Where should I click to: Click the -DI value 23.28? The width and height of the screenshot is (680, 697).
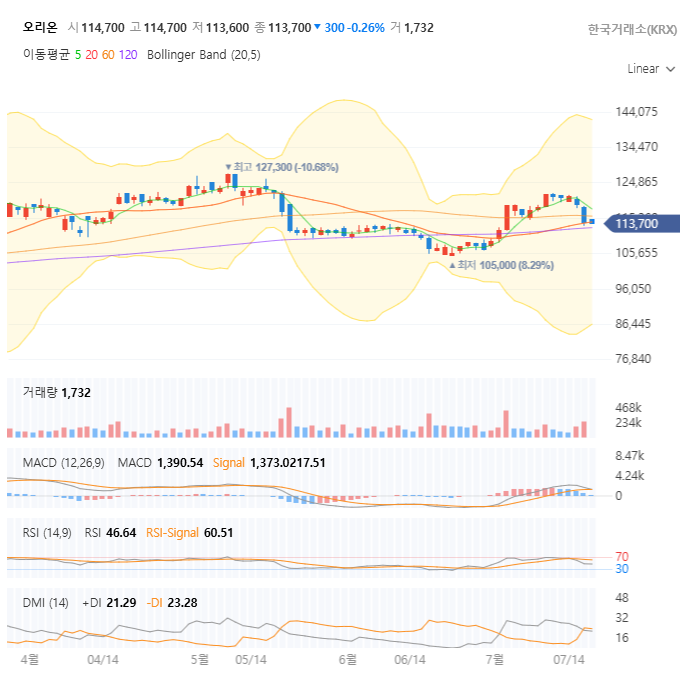click(x=182, y=603)
